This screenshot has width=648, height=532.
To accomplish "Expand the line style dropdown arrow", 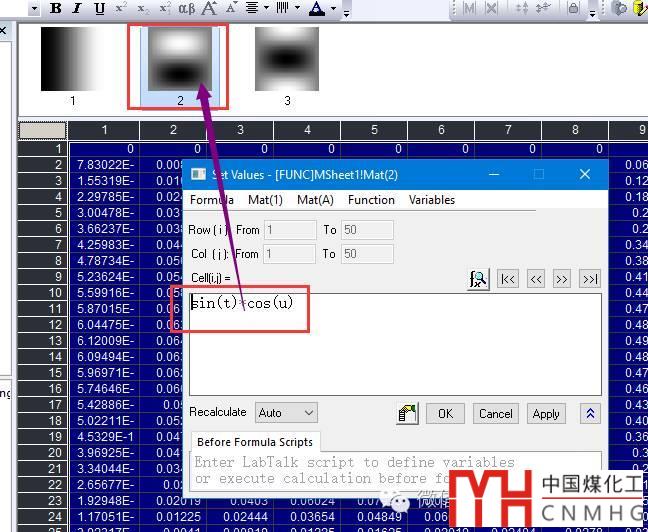I will (297, 8).
